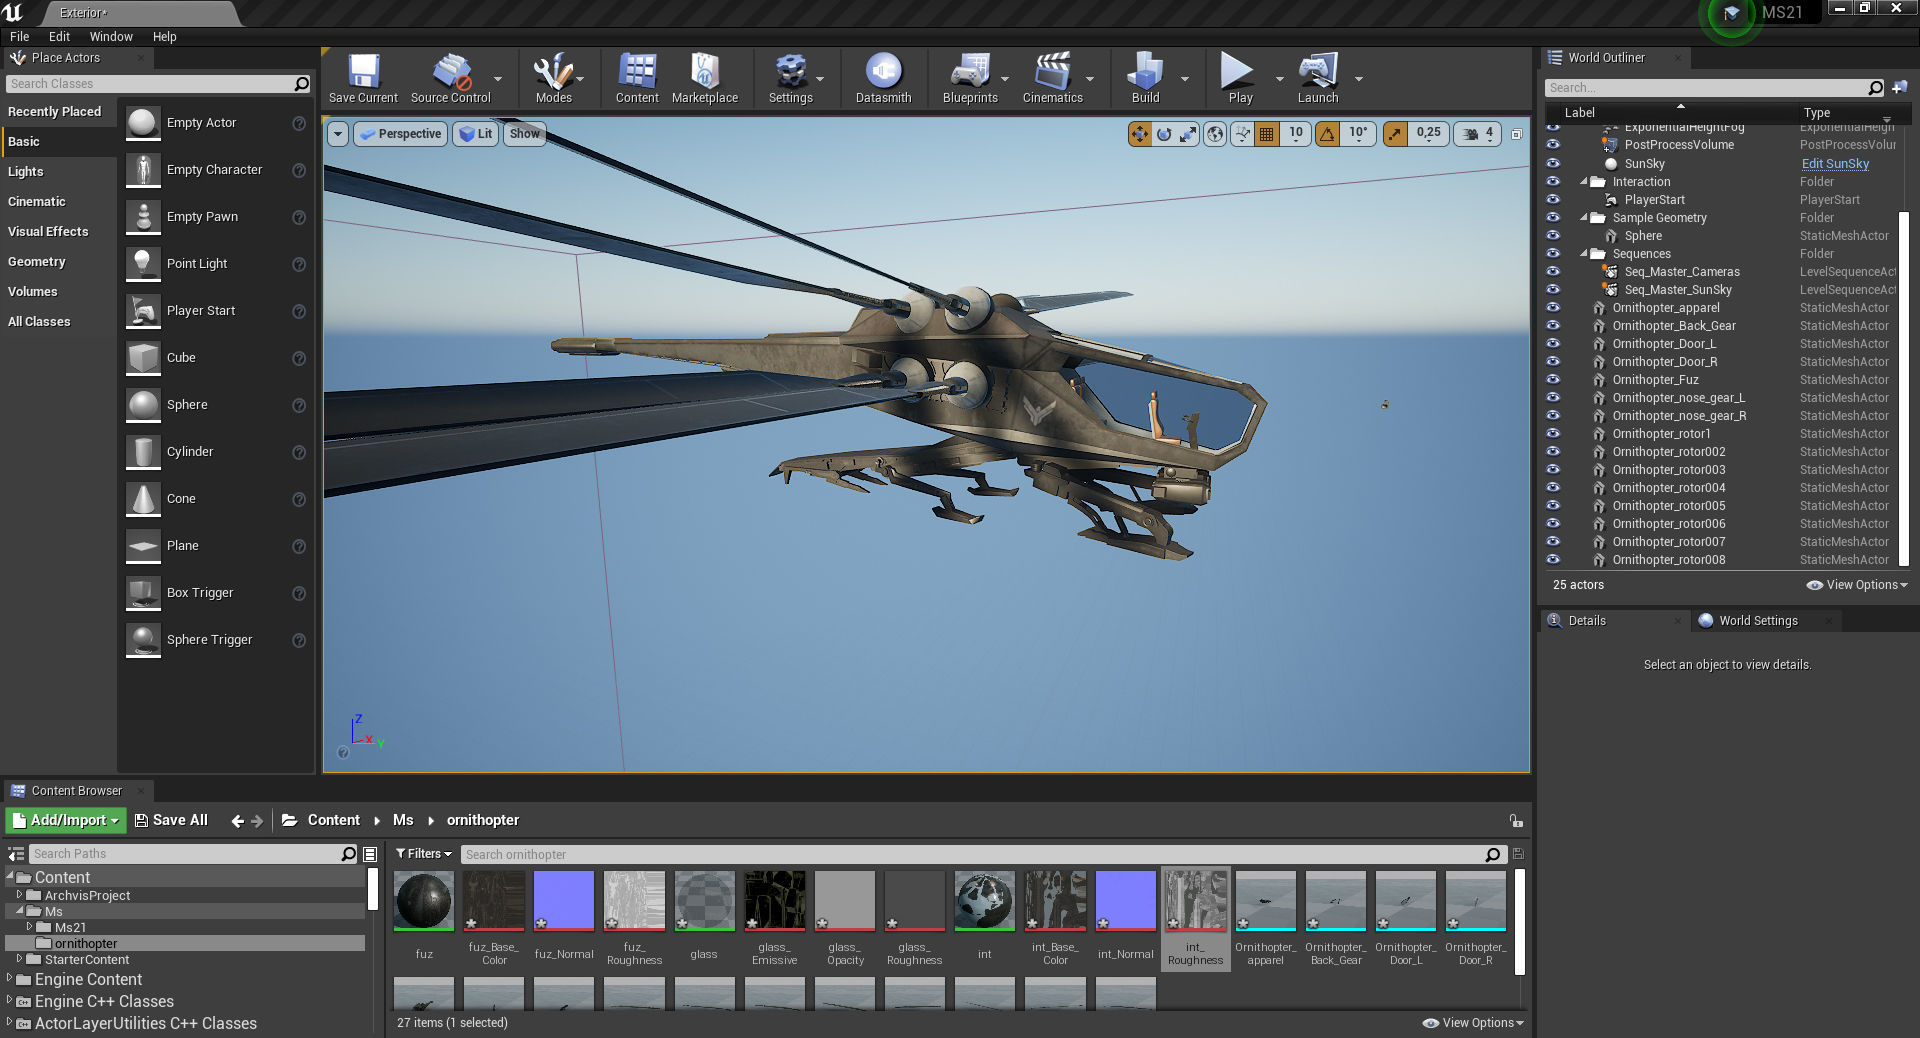Select the scale gizmo tool
This screenshot has width=1920, height=1038.
pyautogui.click(x=1188, y=134)
